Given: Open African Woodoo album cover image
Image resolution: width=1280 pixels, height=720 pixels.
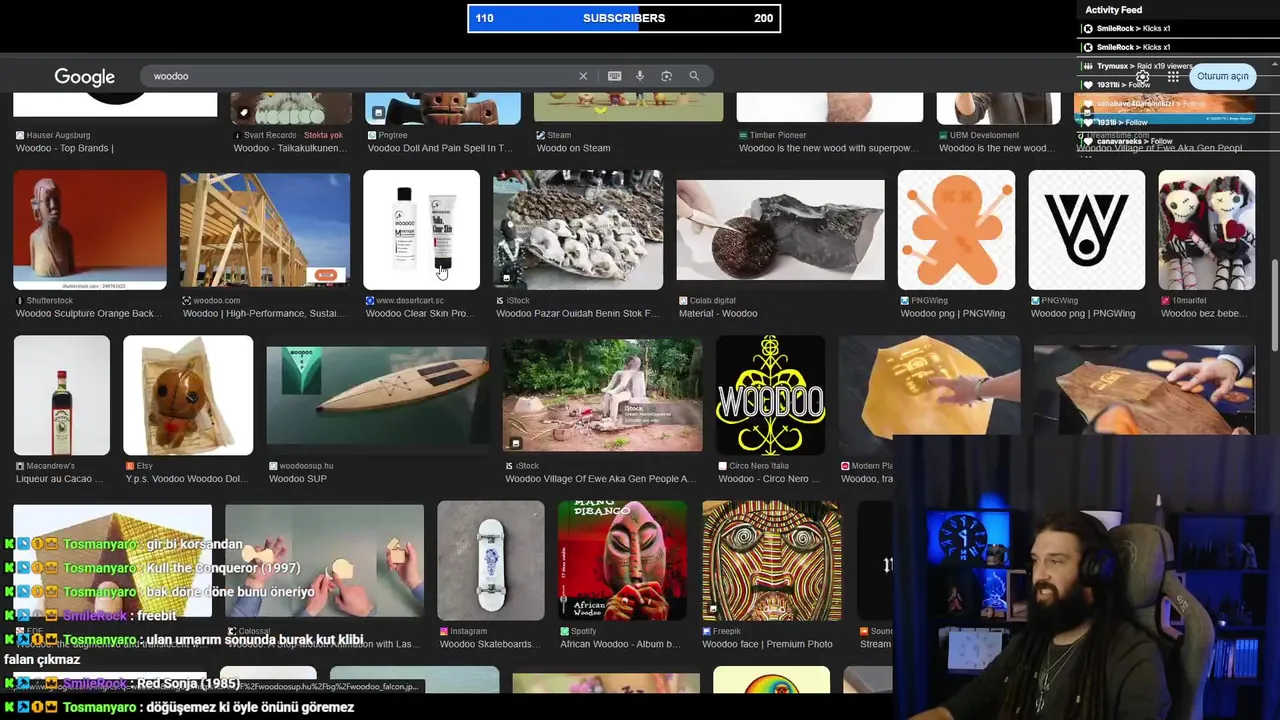Looking at the screenshot, I should (622, 561).
